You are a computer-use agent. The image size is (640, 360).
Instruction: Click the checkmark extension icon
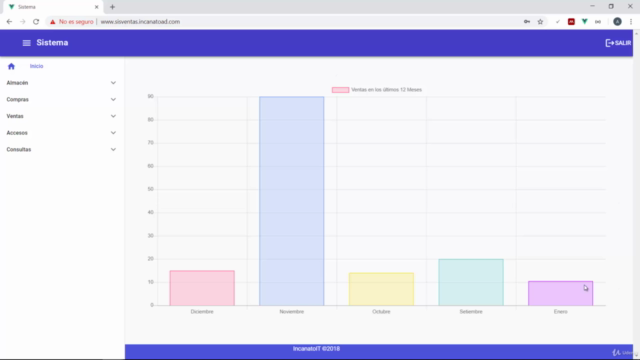558,22
